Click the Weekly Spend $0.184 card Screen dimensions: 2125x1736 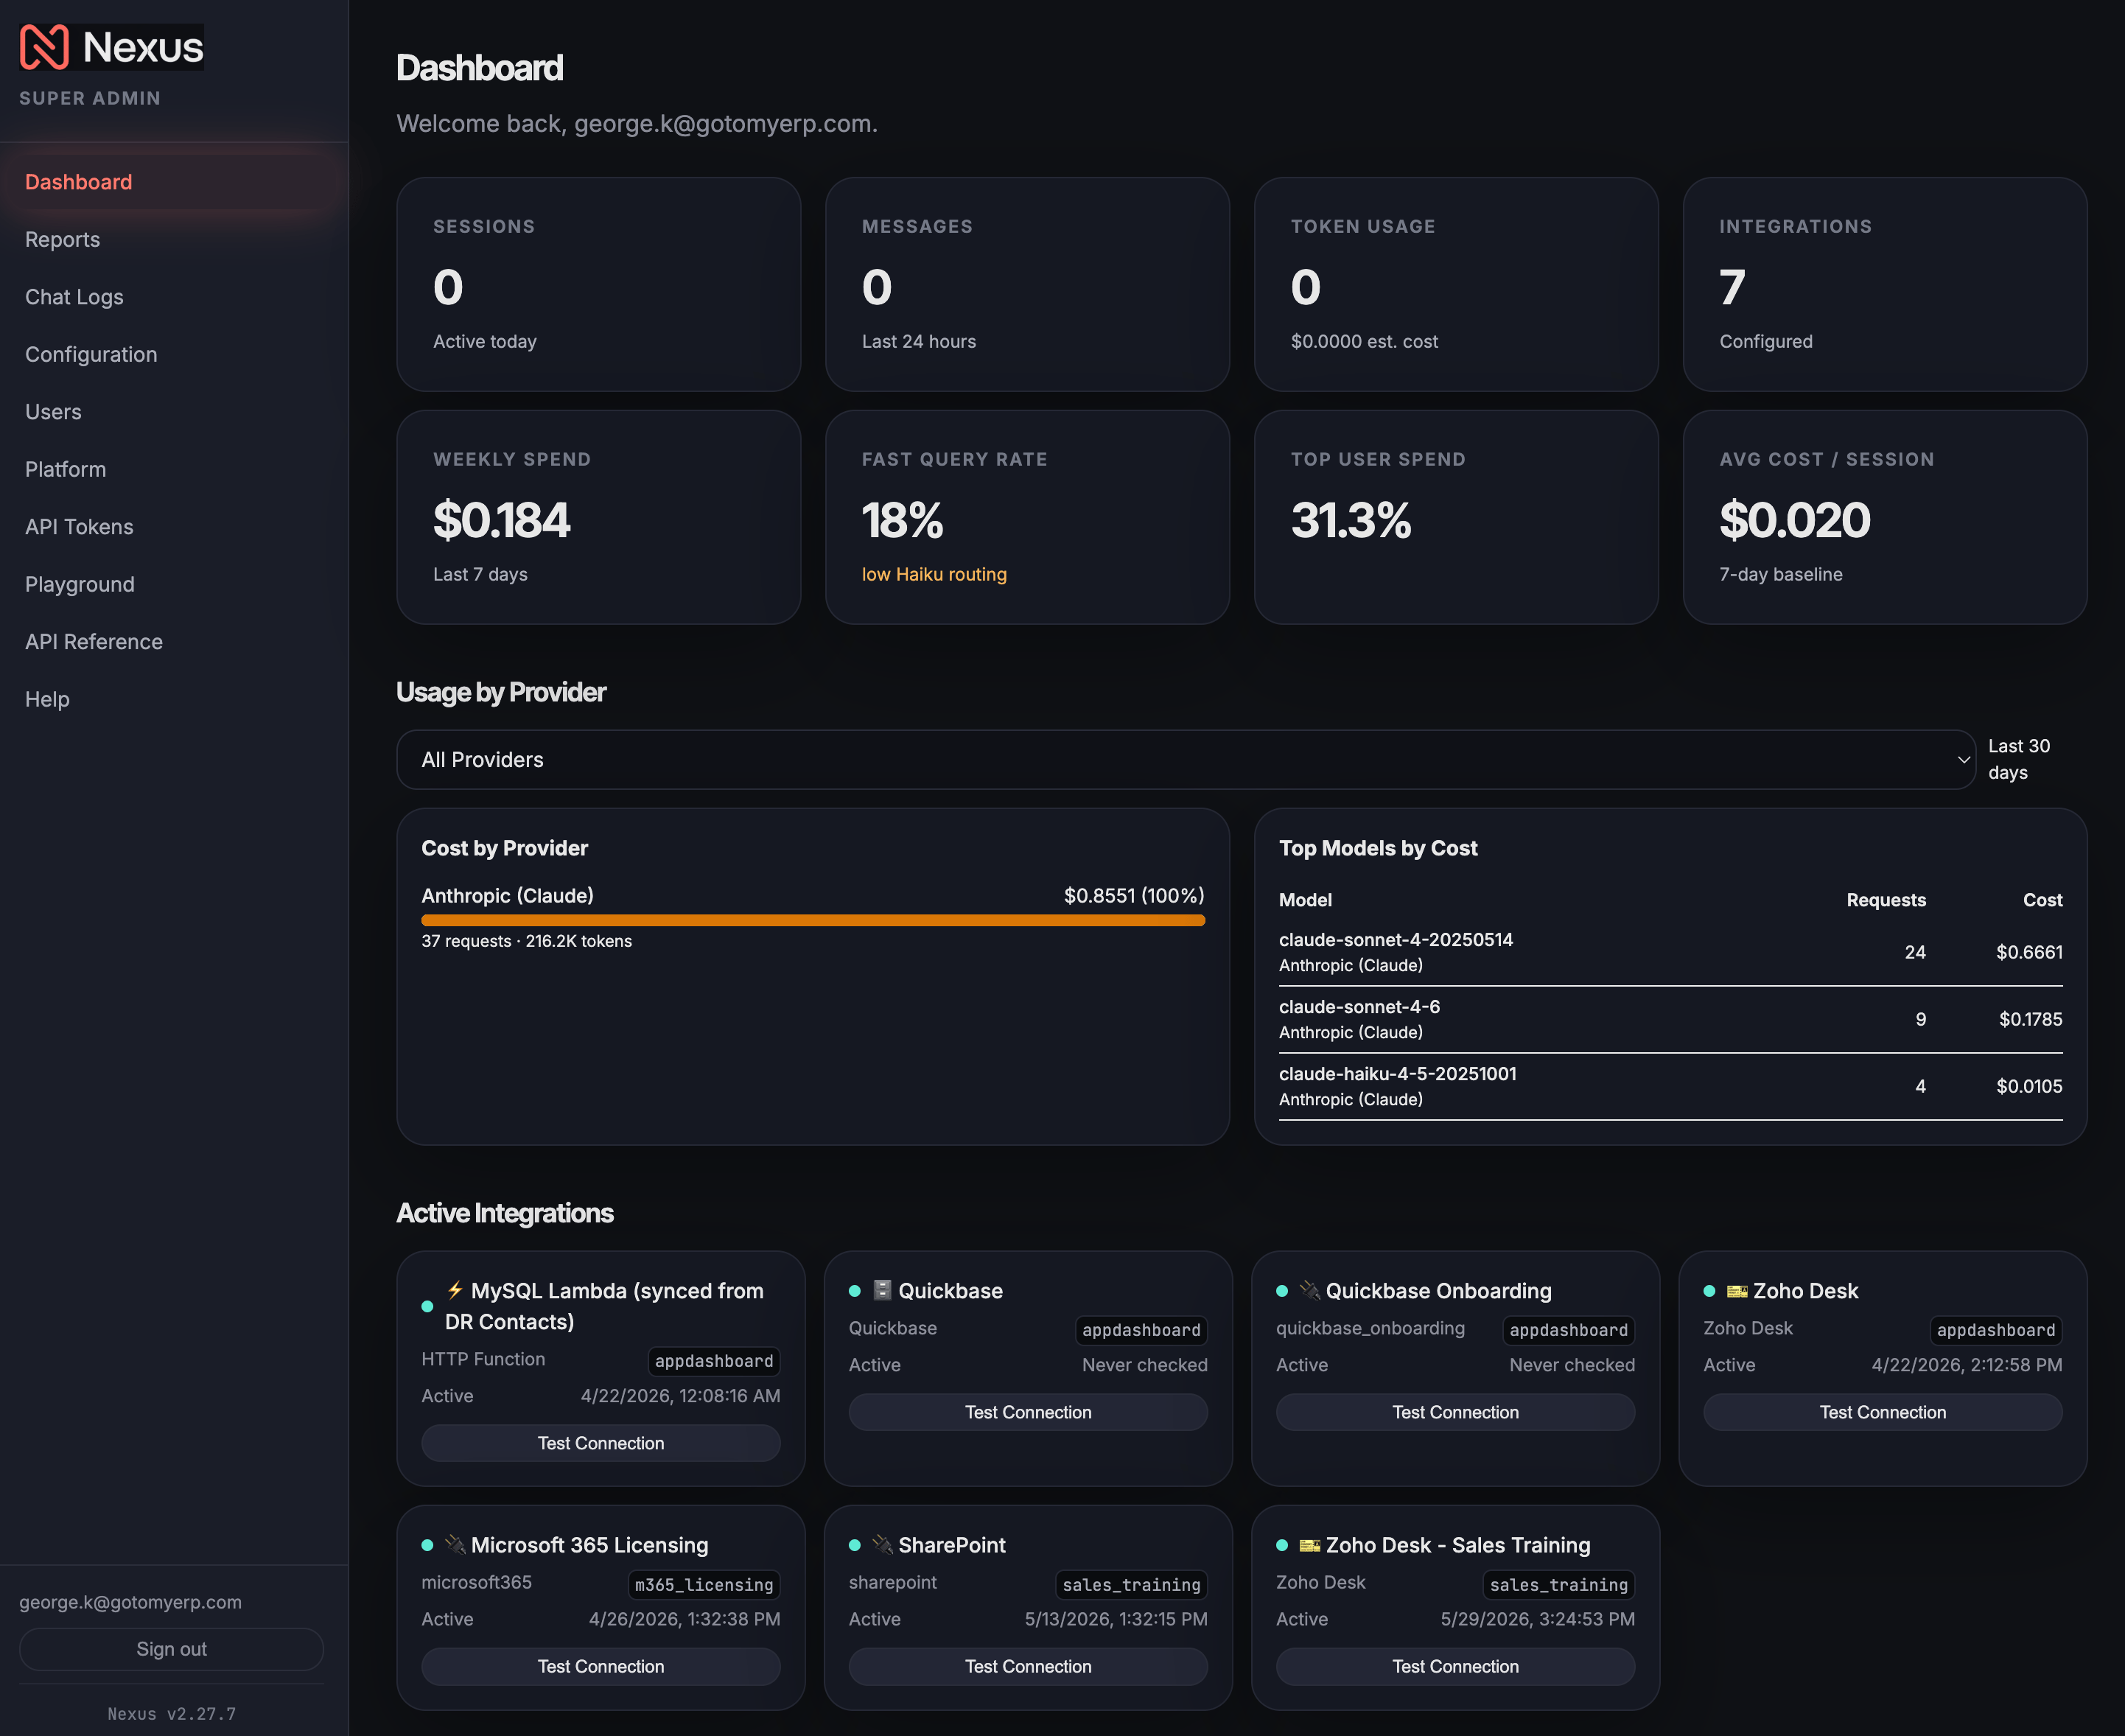[599, 517]
